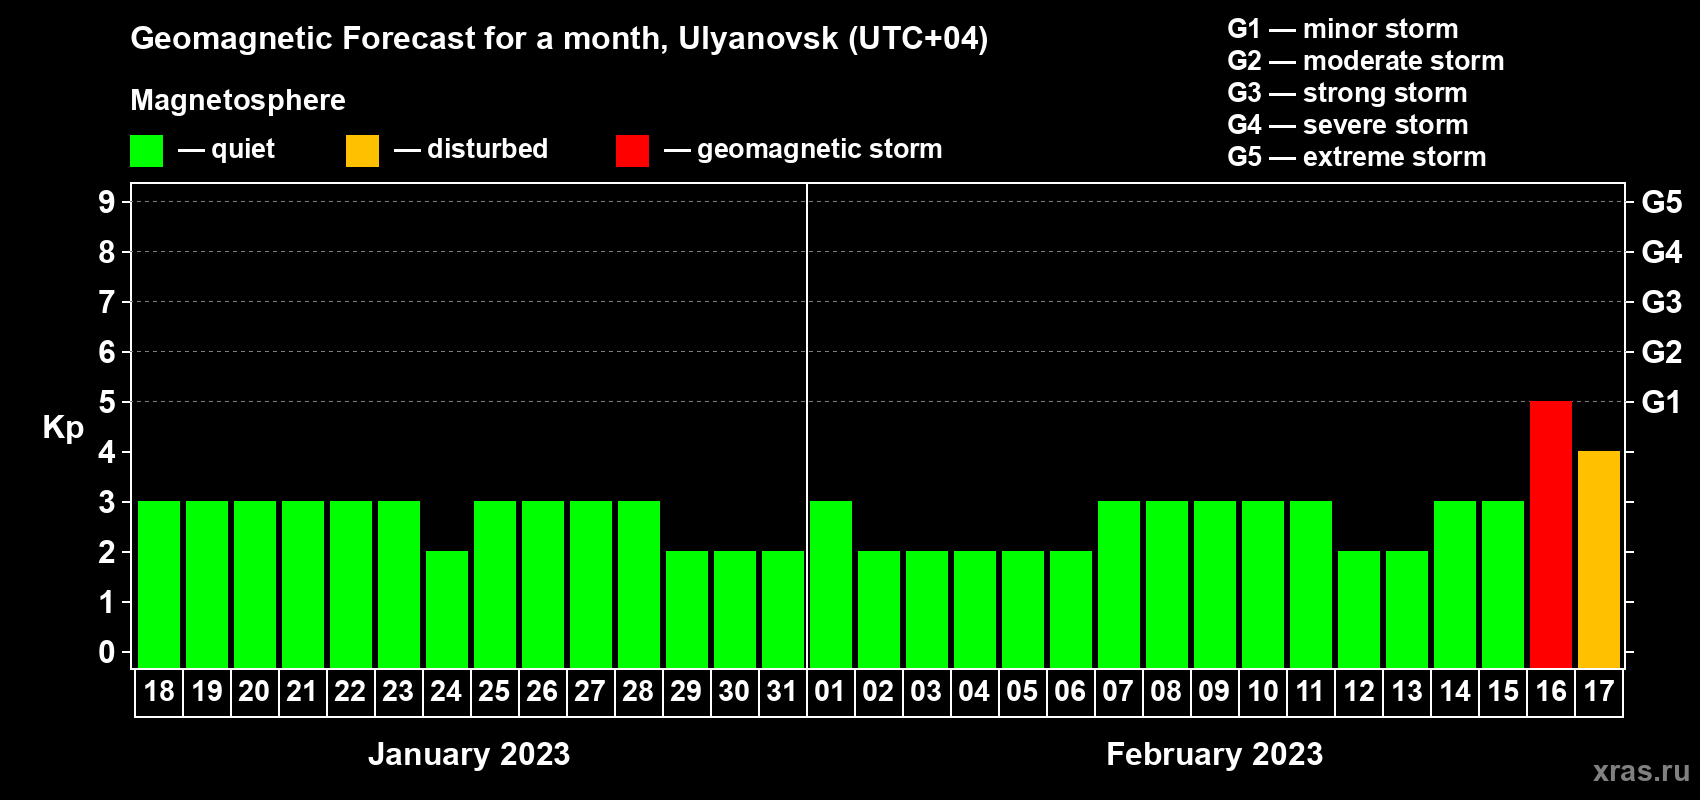Click the bar for February 12

1359,610
